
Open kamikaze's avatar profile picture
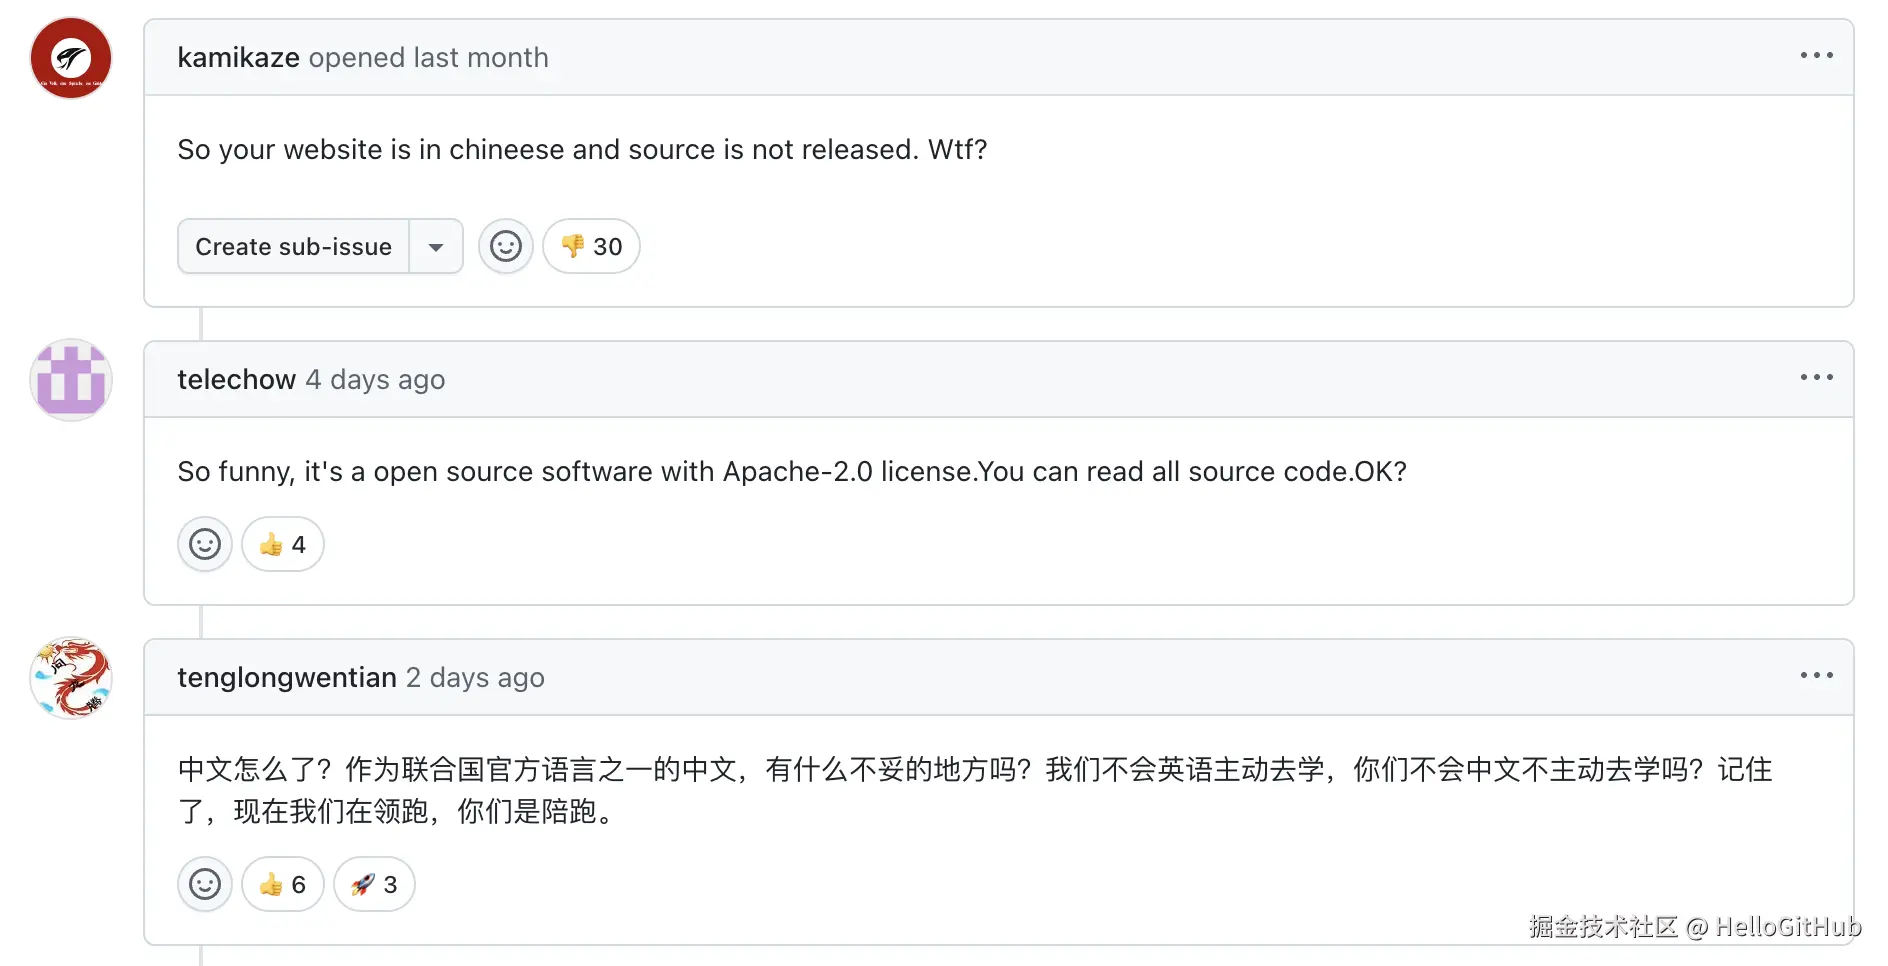(x=71, y=58)
